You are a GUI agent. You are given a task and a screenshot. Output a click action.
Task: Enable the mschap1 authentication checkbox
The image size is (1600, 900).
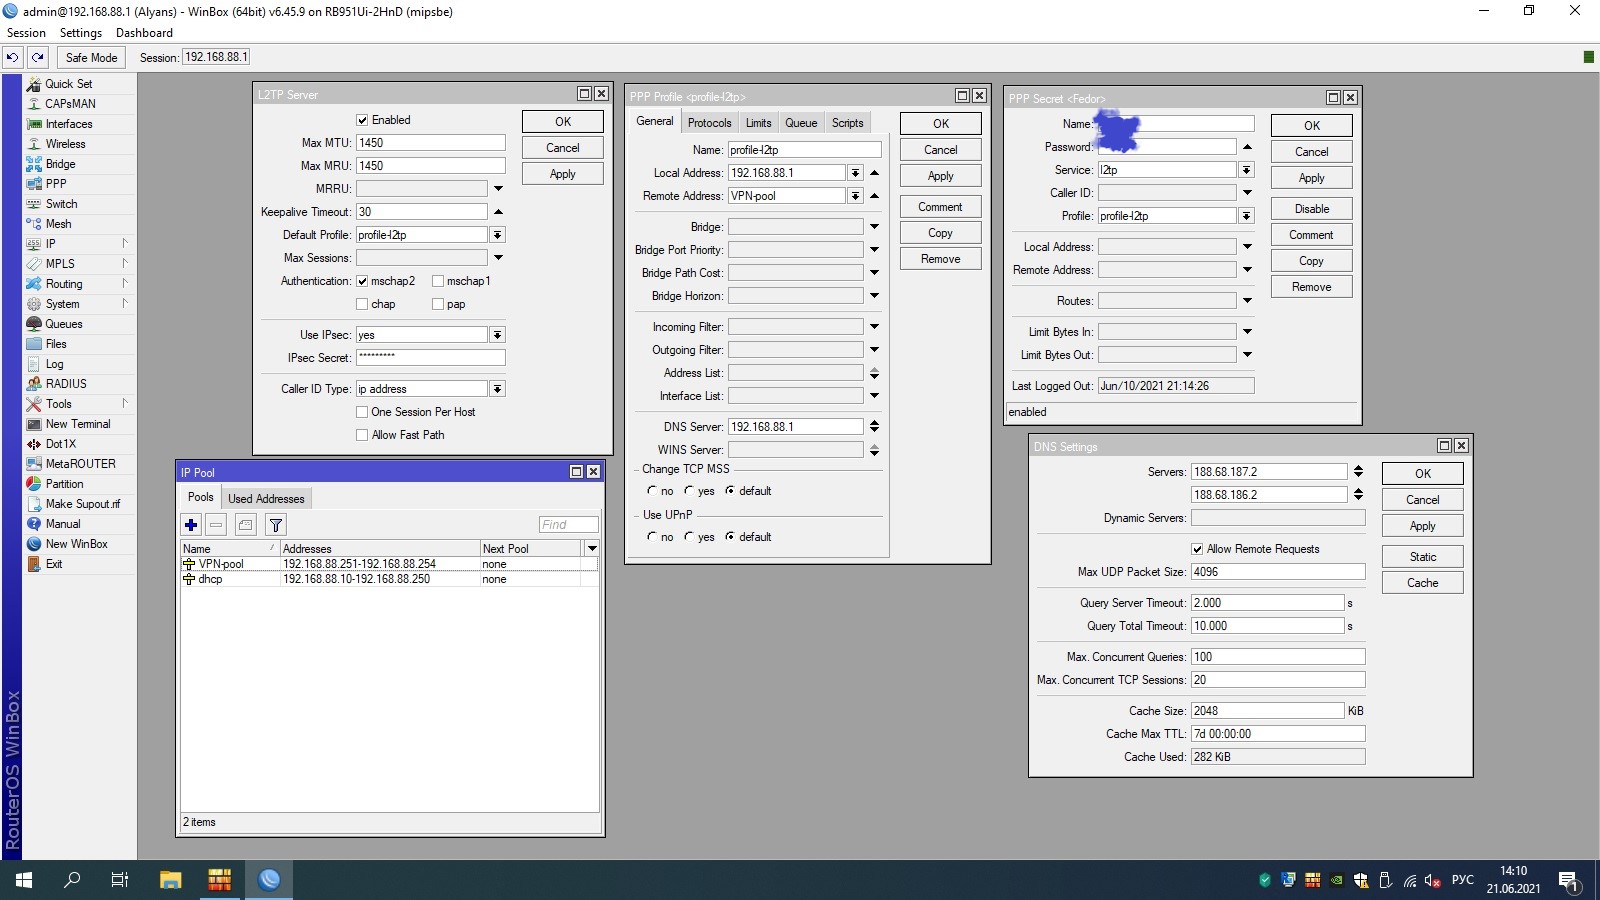[438, 281]
